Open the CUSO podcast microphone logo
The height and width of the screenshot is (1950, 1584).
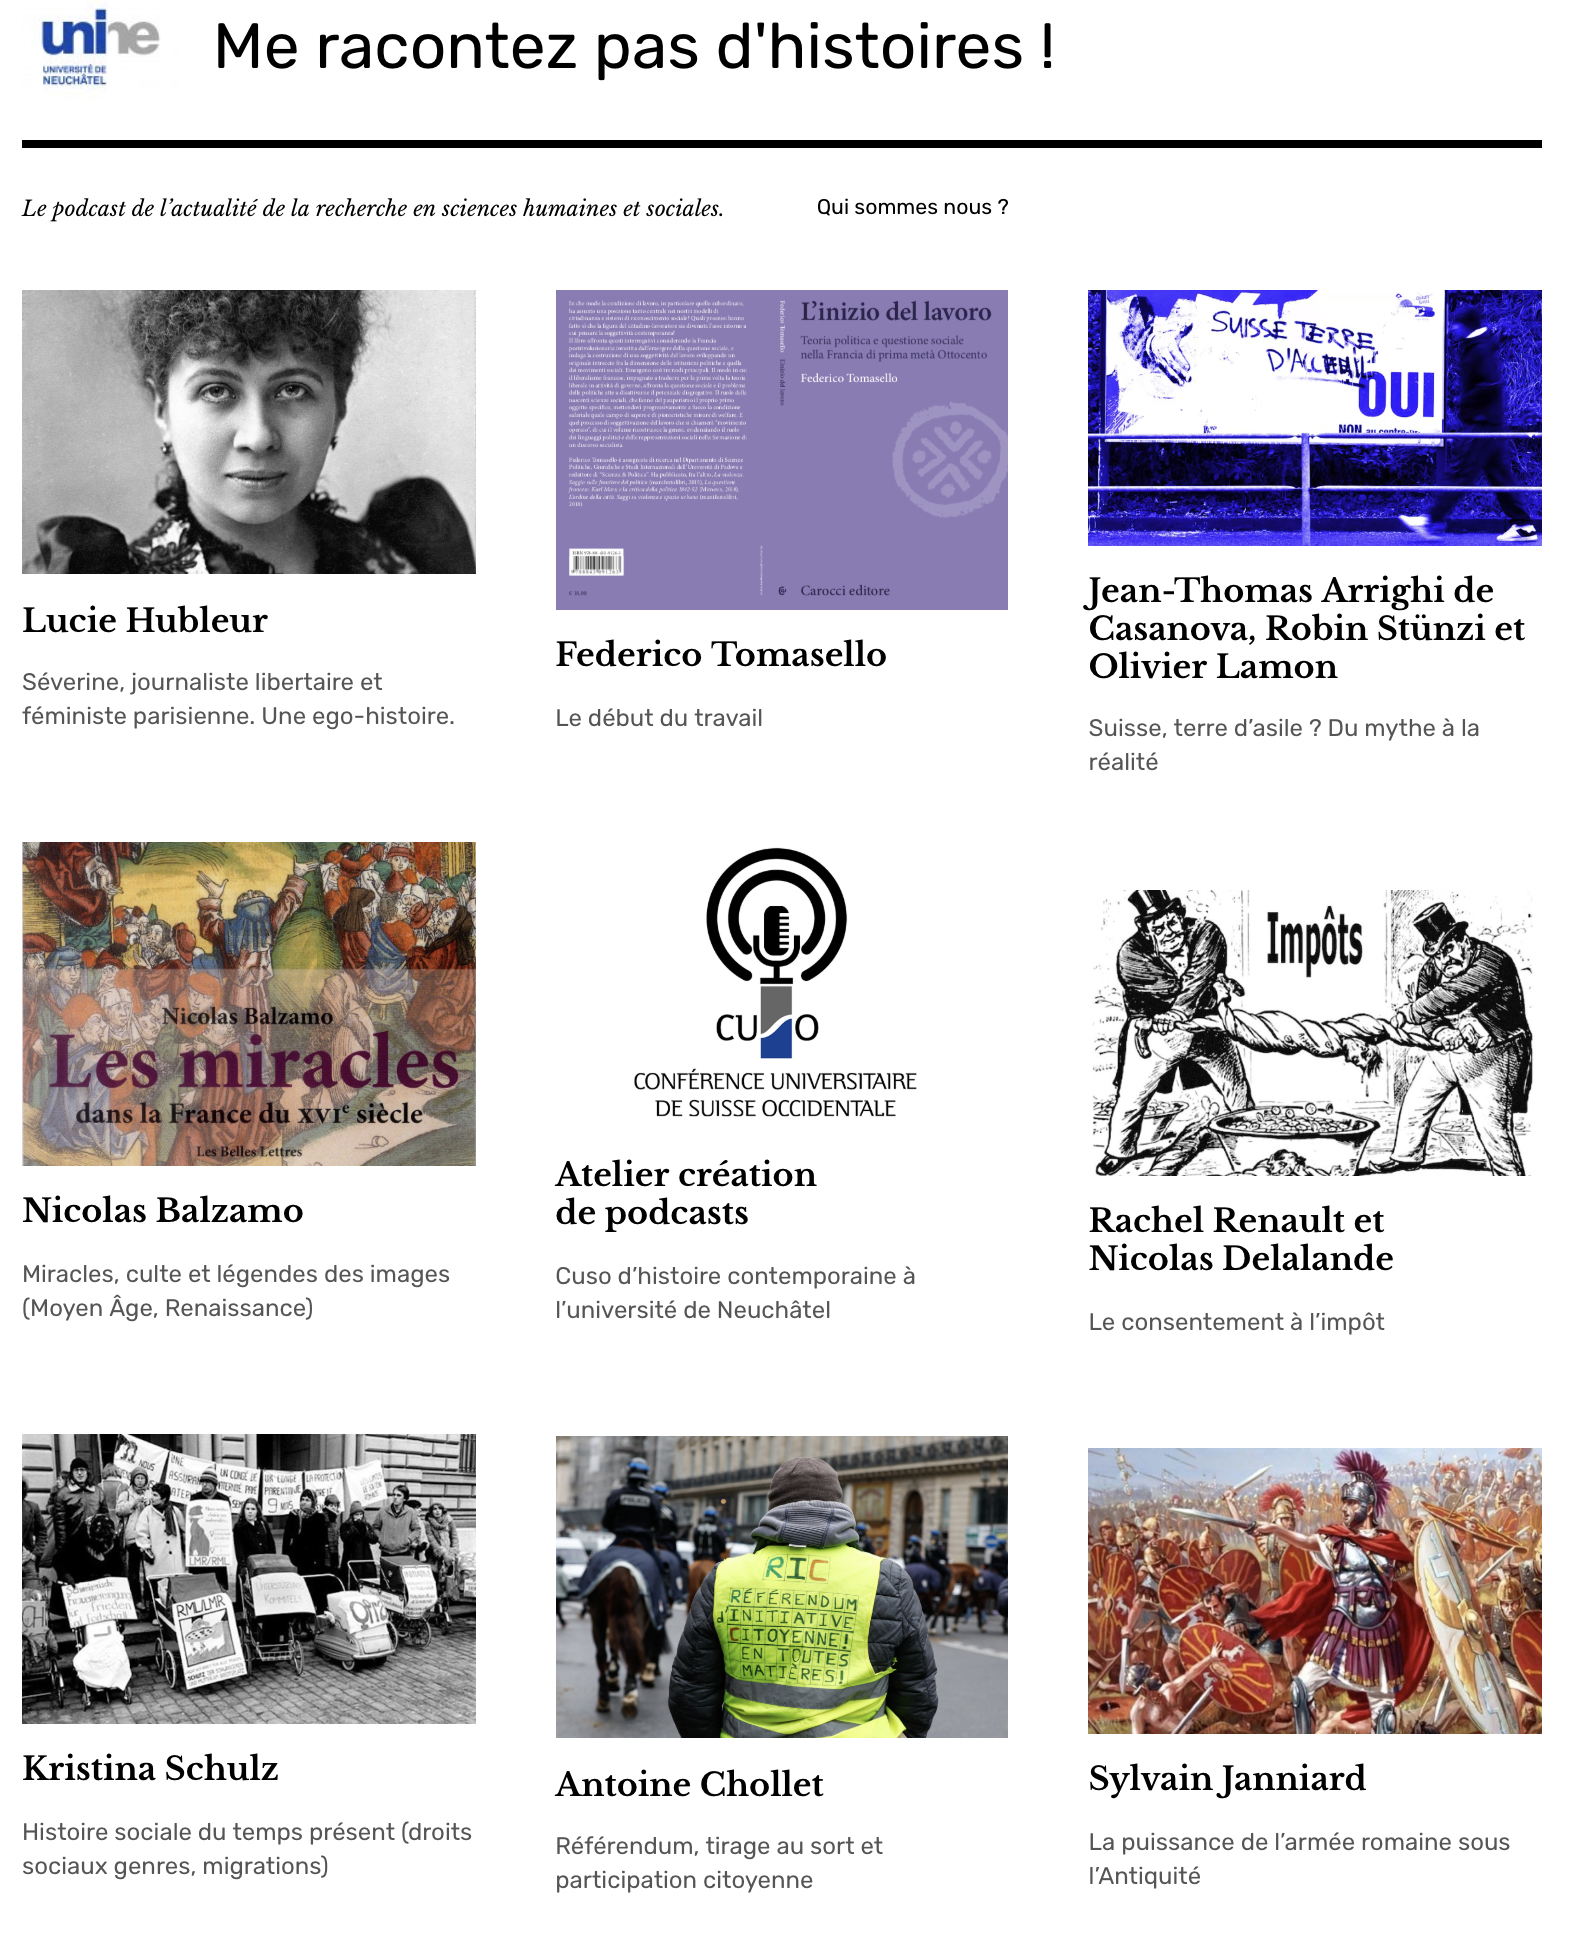776,985
